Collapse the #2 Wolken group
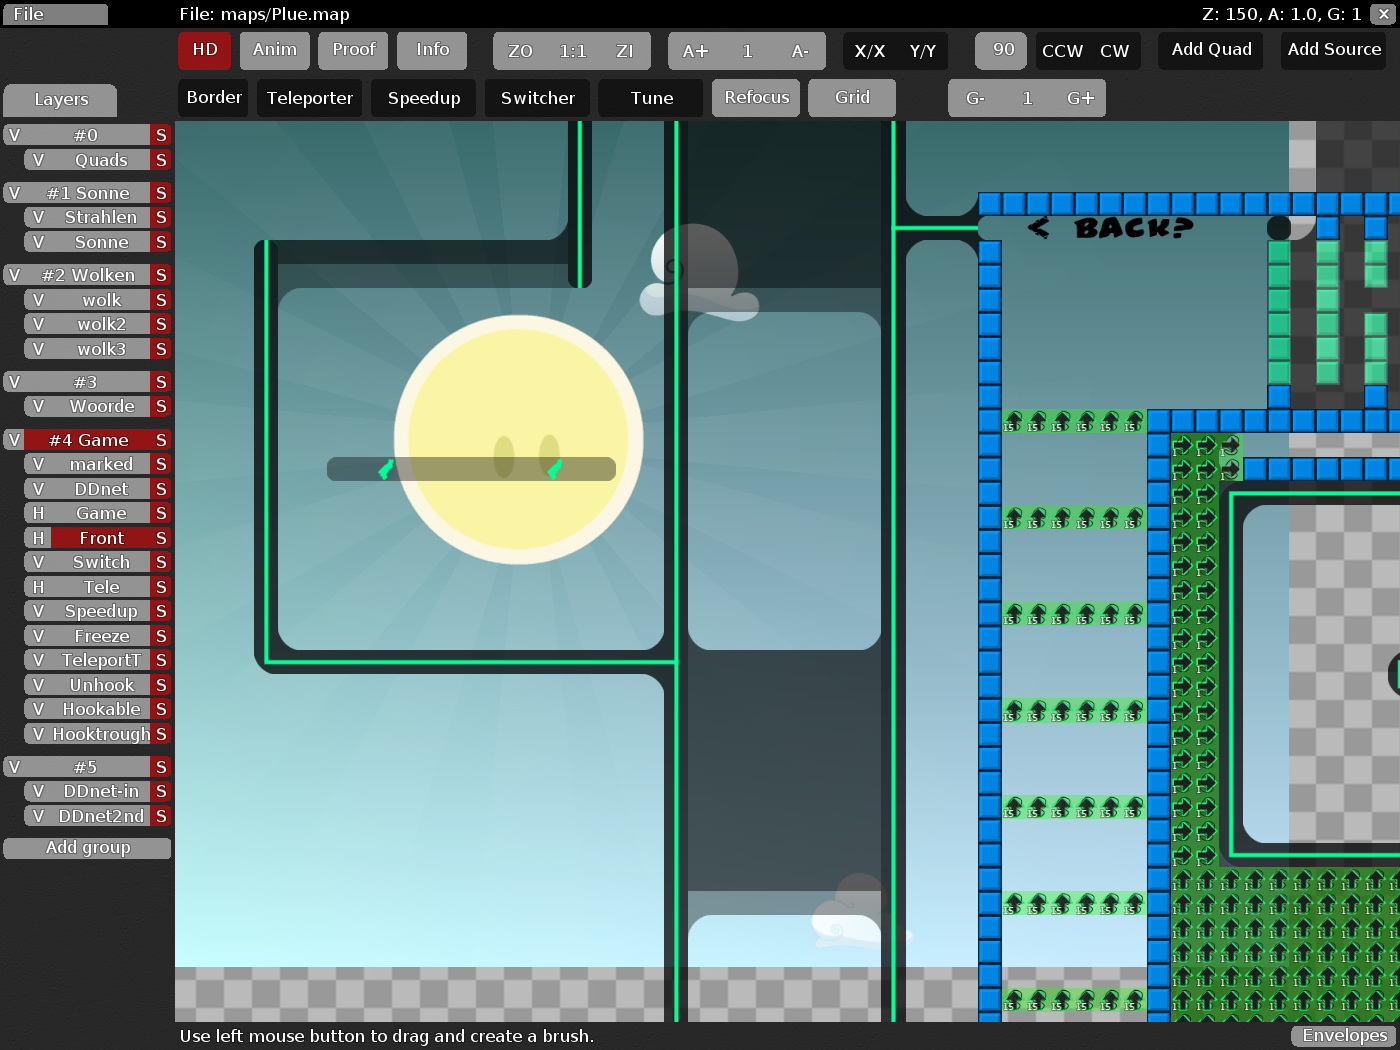Image resolution: width=1400 pixels, height=1050 pixels. coord(87,274)
